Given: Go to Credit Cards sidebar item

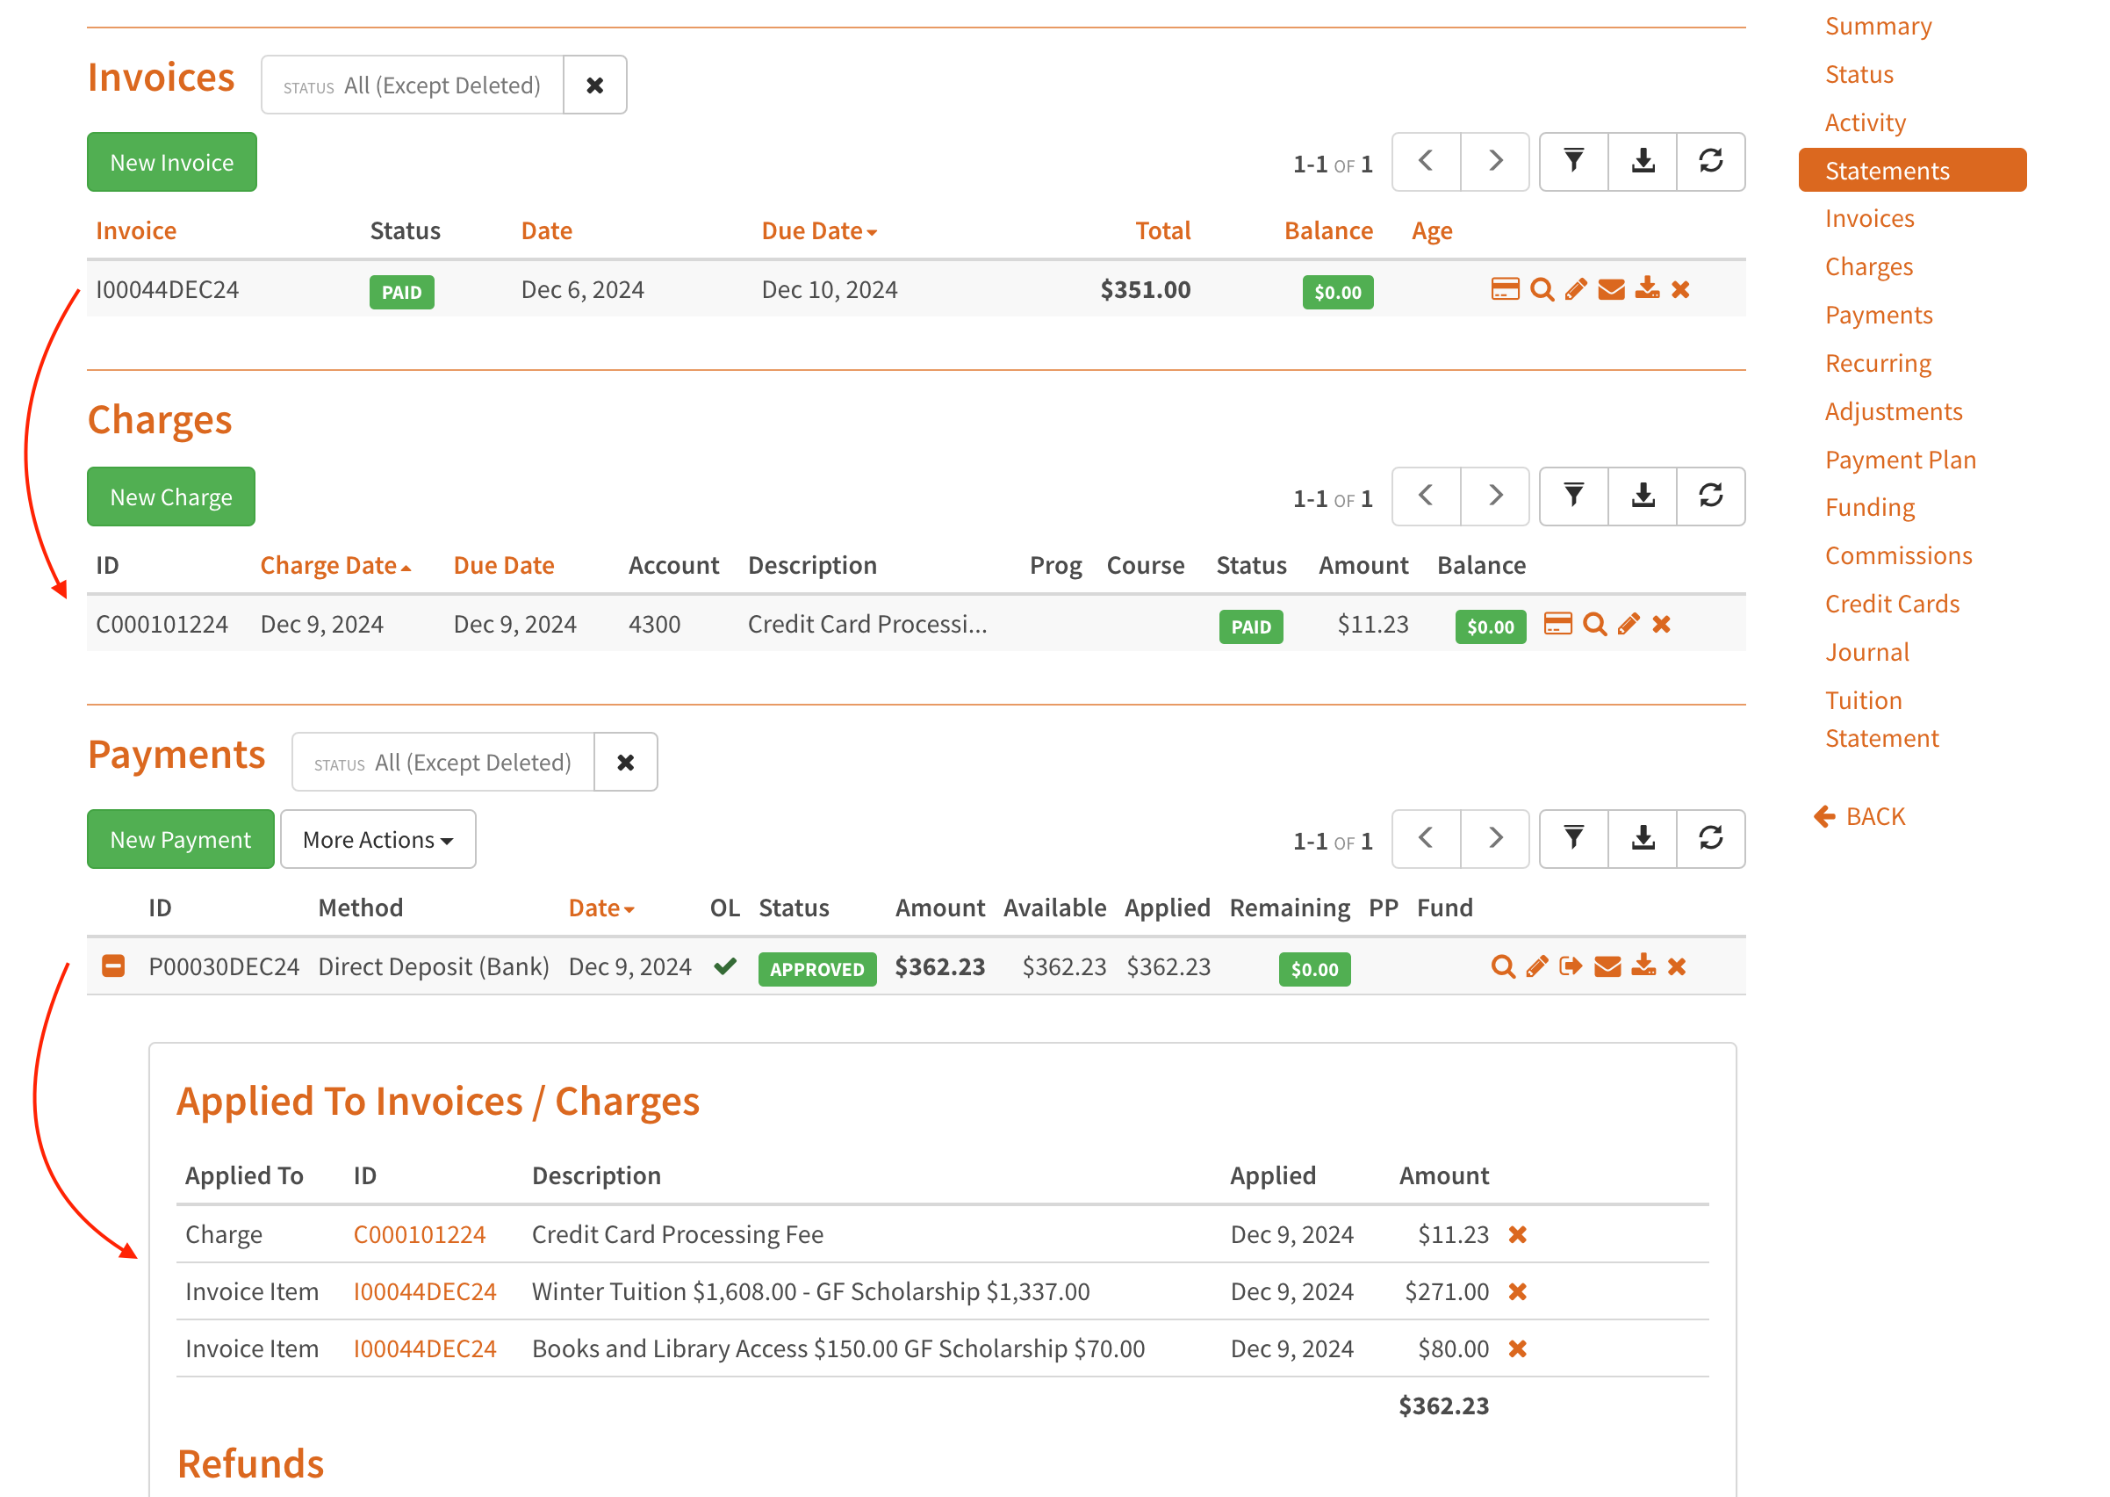Looking at the screenshot, I should pos(1892,604).
